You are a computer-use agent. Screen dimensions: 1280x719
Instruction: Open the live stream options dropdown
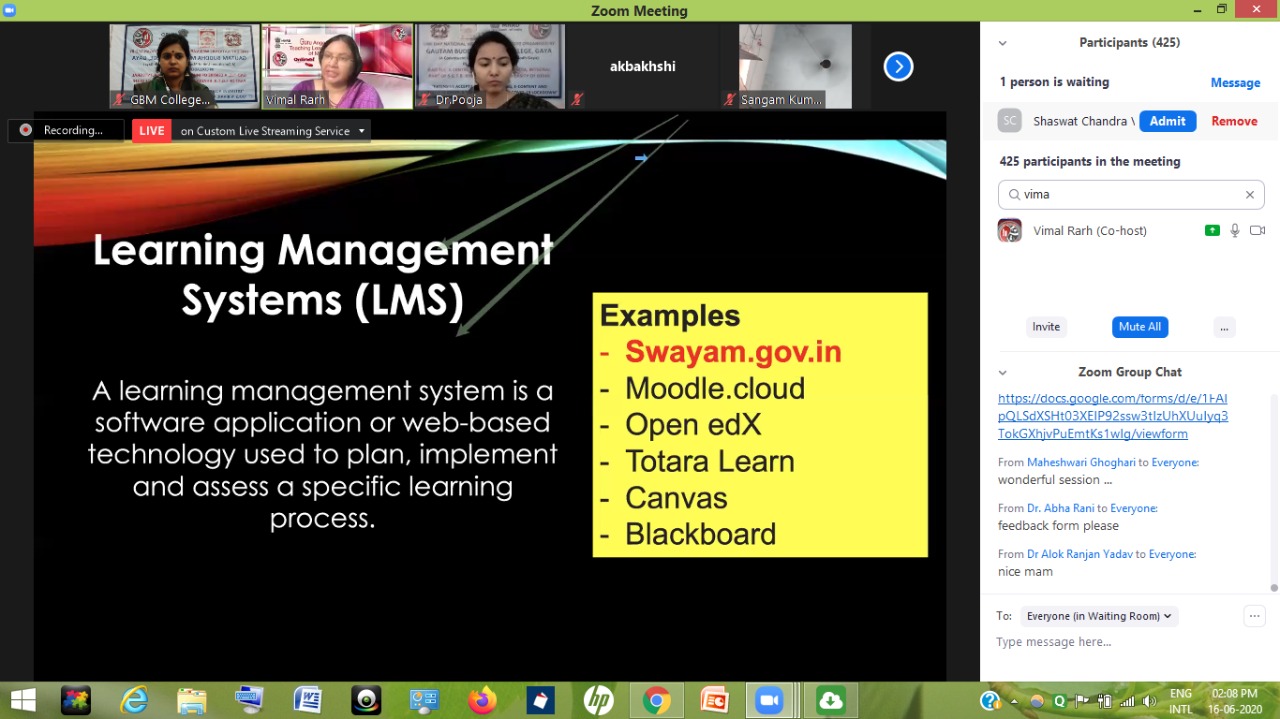(361, 130)
